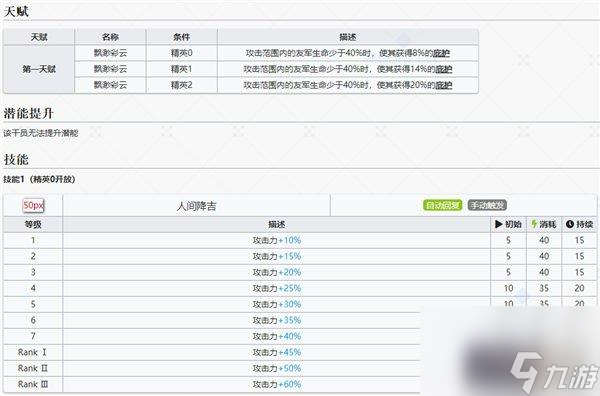Click the talent name in the 精英1 row
This screenshot has height=396, width=600.
click(x=110, y=69)
